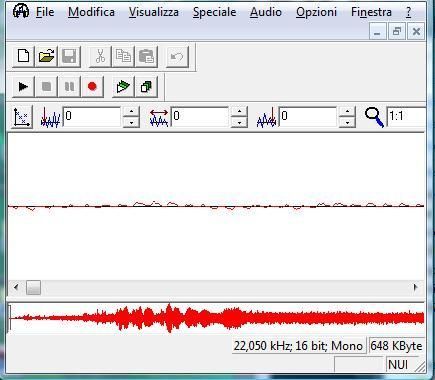435x380 pixels.
Task: Click the waveform scrollbar thumb
Action: click(x=33, y=287)
